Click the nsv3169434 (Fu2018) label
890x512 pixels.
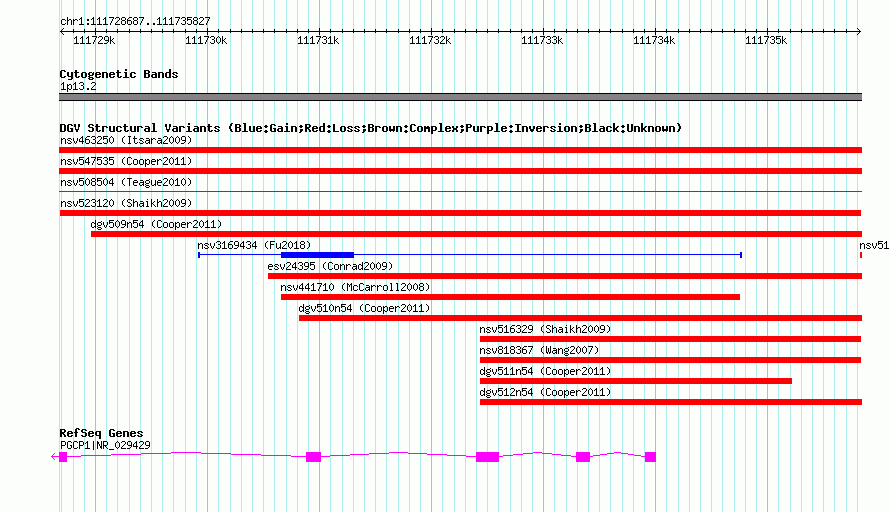point(254,245)
